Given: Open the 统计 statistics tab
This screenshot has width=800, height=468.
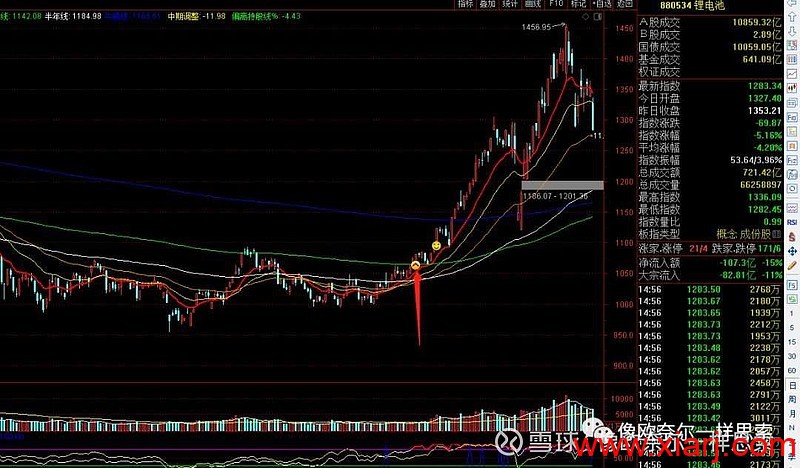Looking at the screenshot, I should click(510, 4).
